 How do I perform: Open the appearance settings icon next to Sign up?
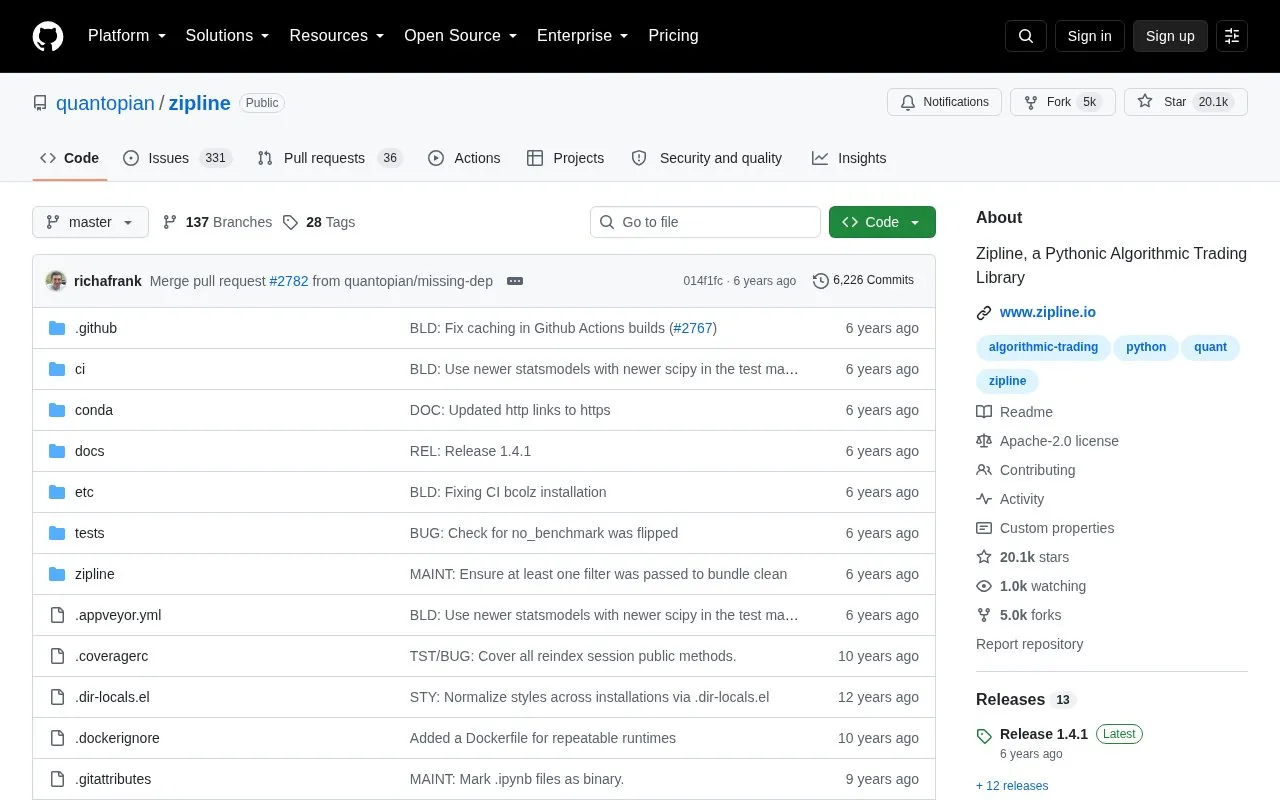(x=1232, y=36)
